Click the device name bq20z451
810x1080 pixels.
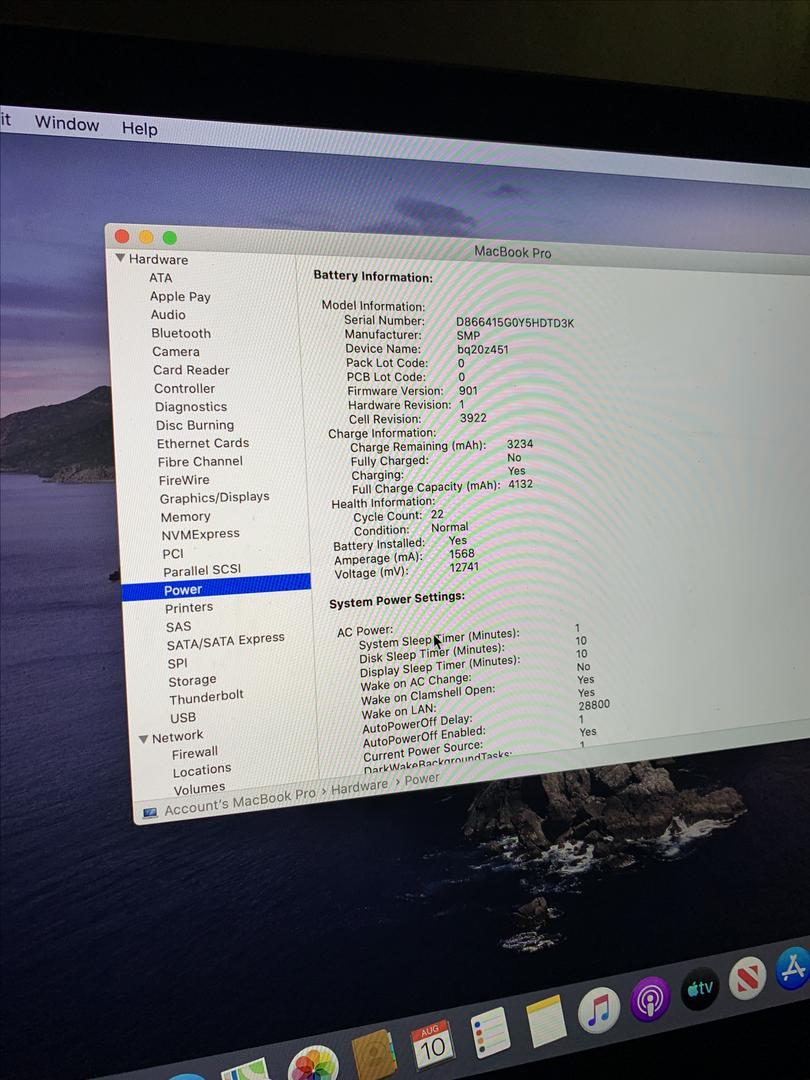(482, 349)
